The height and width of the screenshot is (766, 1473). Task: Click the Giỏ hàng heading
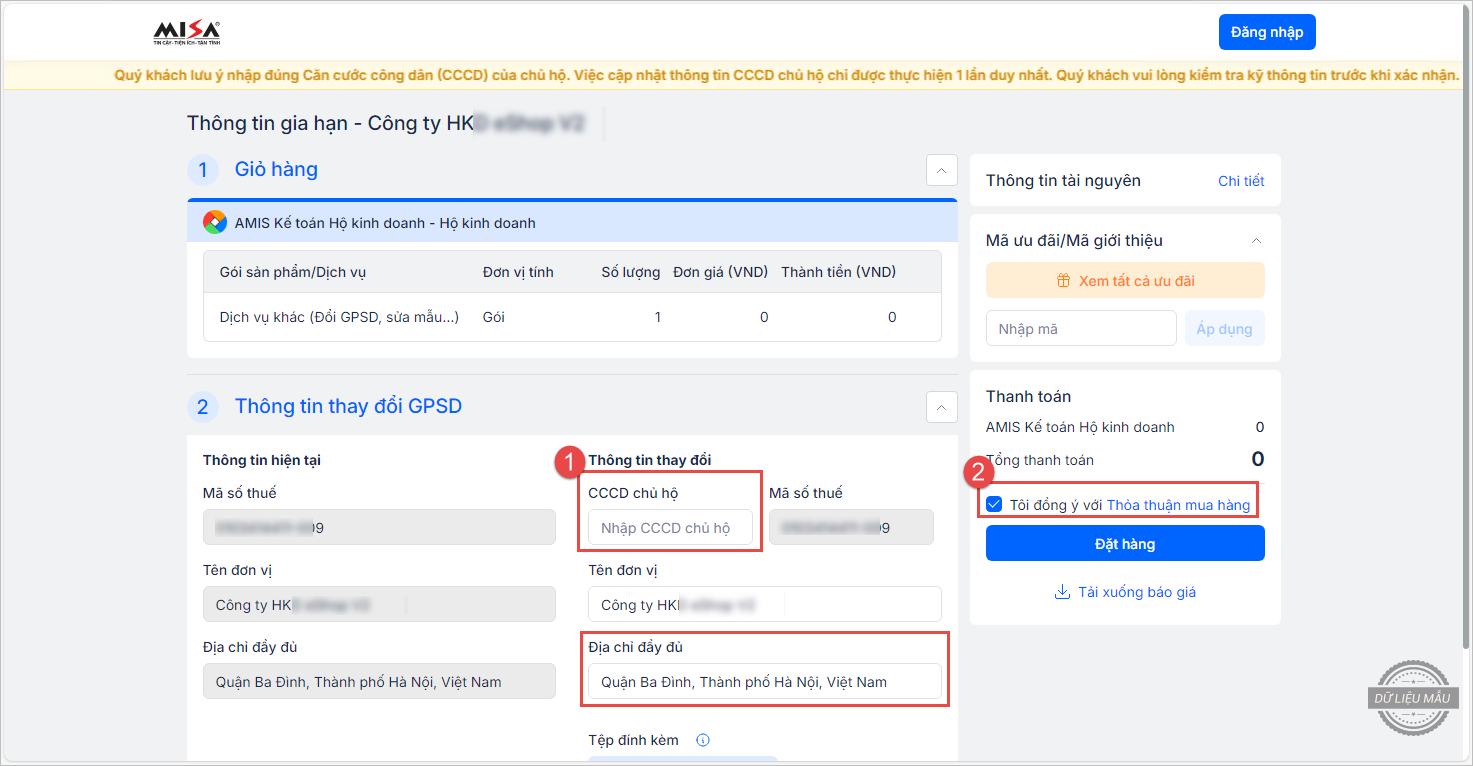[x=276, y=170]
